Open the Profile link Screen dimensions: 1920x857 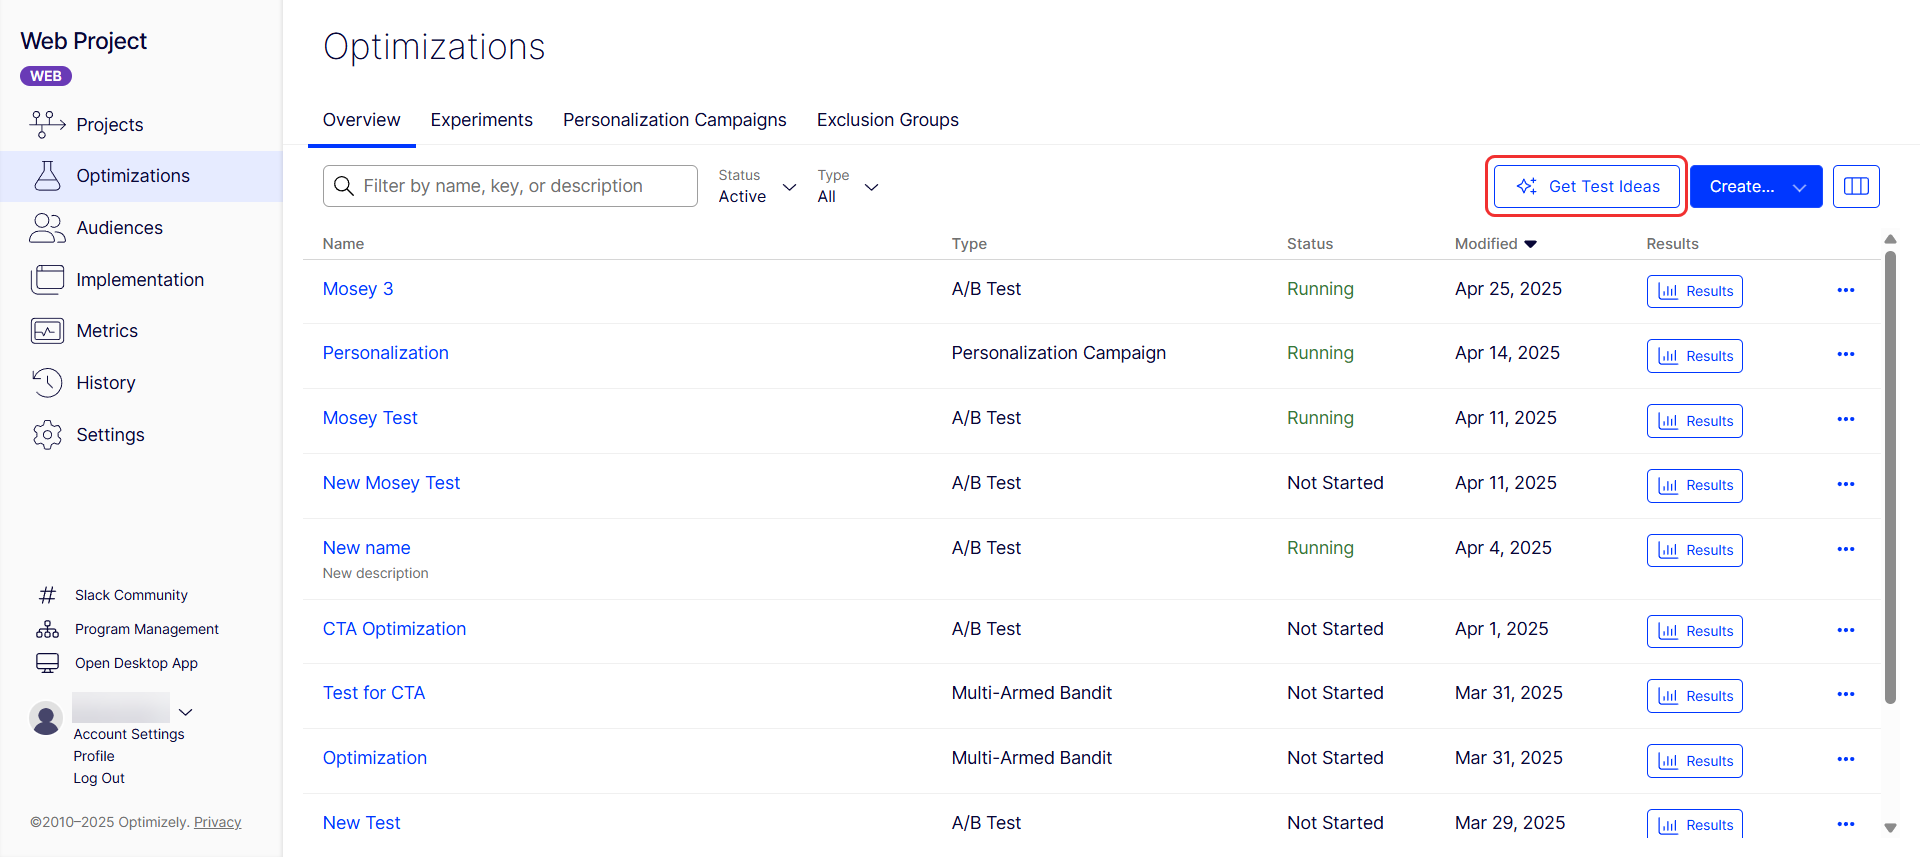point(94,756)
